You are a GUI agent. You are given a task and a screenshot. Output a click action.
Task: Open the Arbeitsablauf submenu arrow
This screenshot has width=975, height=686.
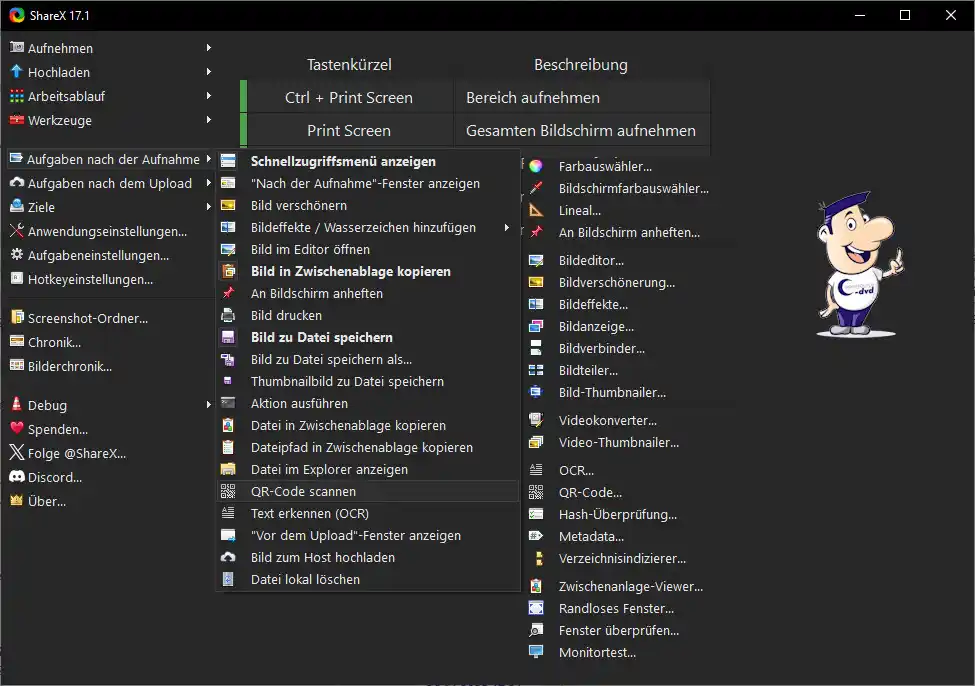point(209,95)
